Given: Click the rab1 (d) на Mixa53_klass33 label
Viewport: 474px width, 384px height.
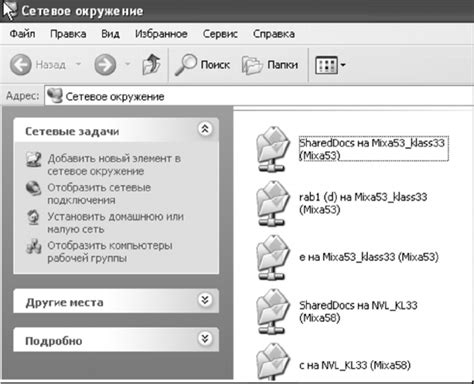Looking at the screenshot, I should [363, 203].
